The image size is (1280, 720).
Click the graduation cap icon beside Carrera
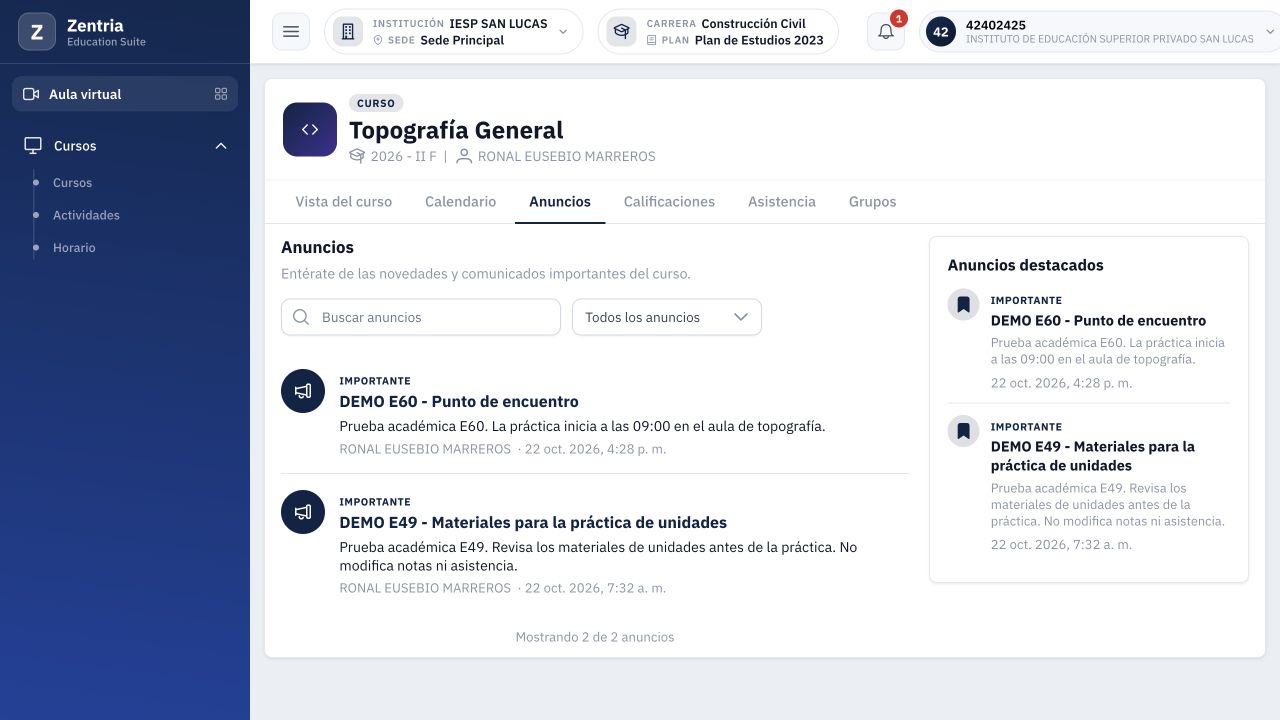[x=622, y=32]
